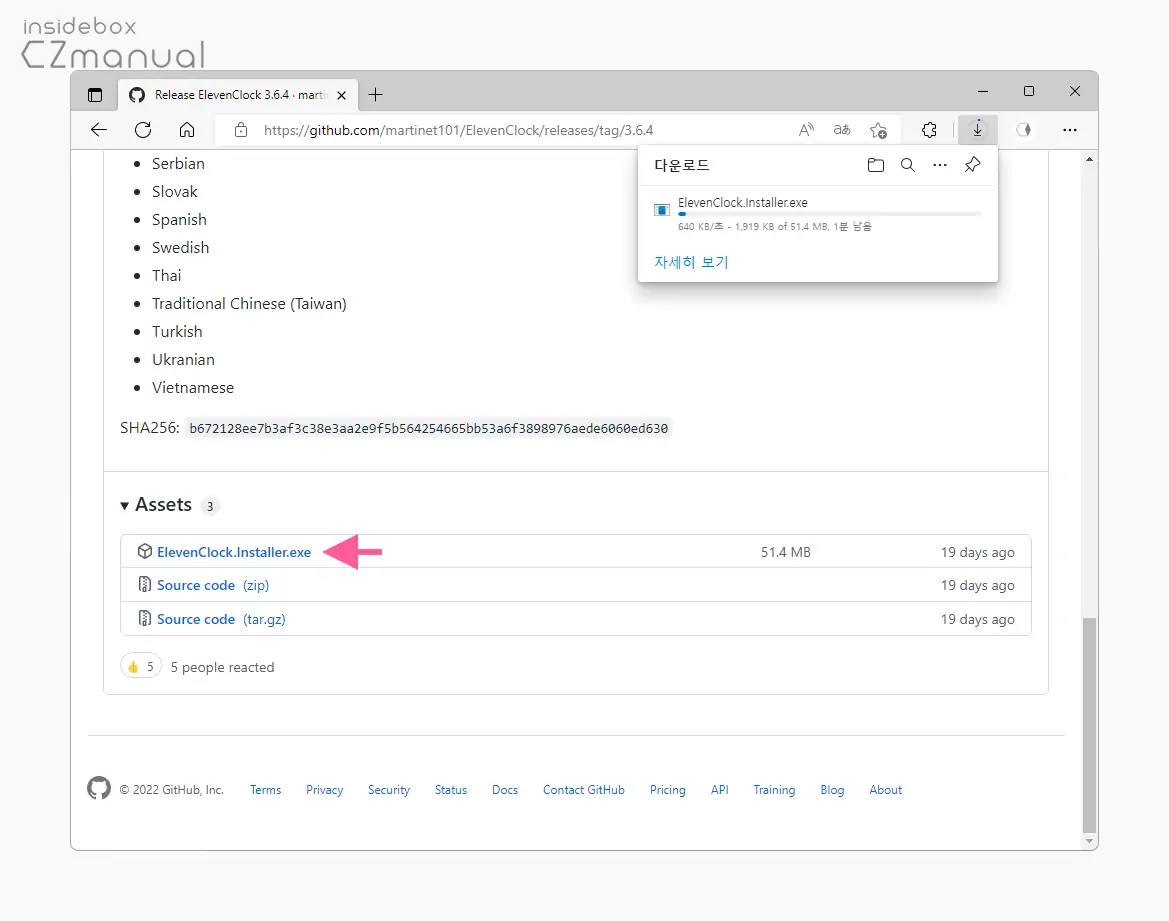1169x921 pixels.
Task: Go back to the previous page
Action: 99,130
